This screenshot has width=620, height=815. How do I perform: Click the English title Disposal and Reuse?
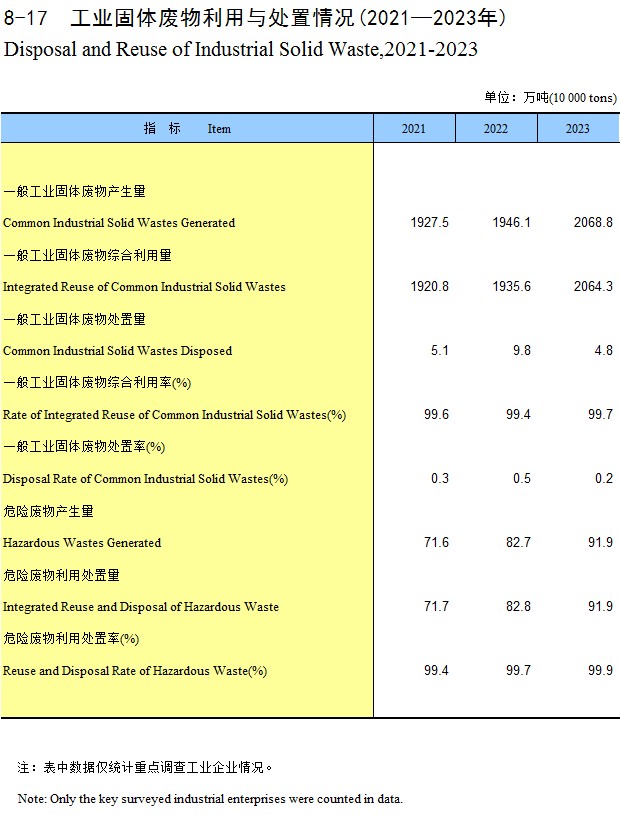(241, 49)
